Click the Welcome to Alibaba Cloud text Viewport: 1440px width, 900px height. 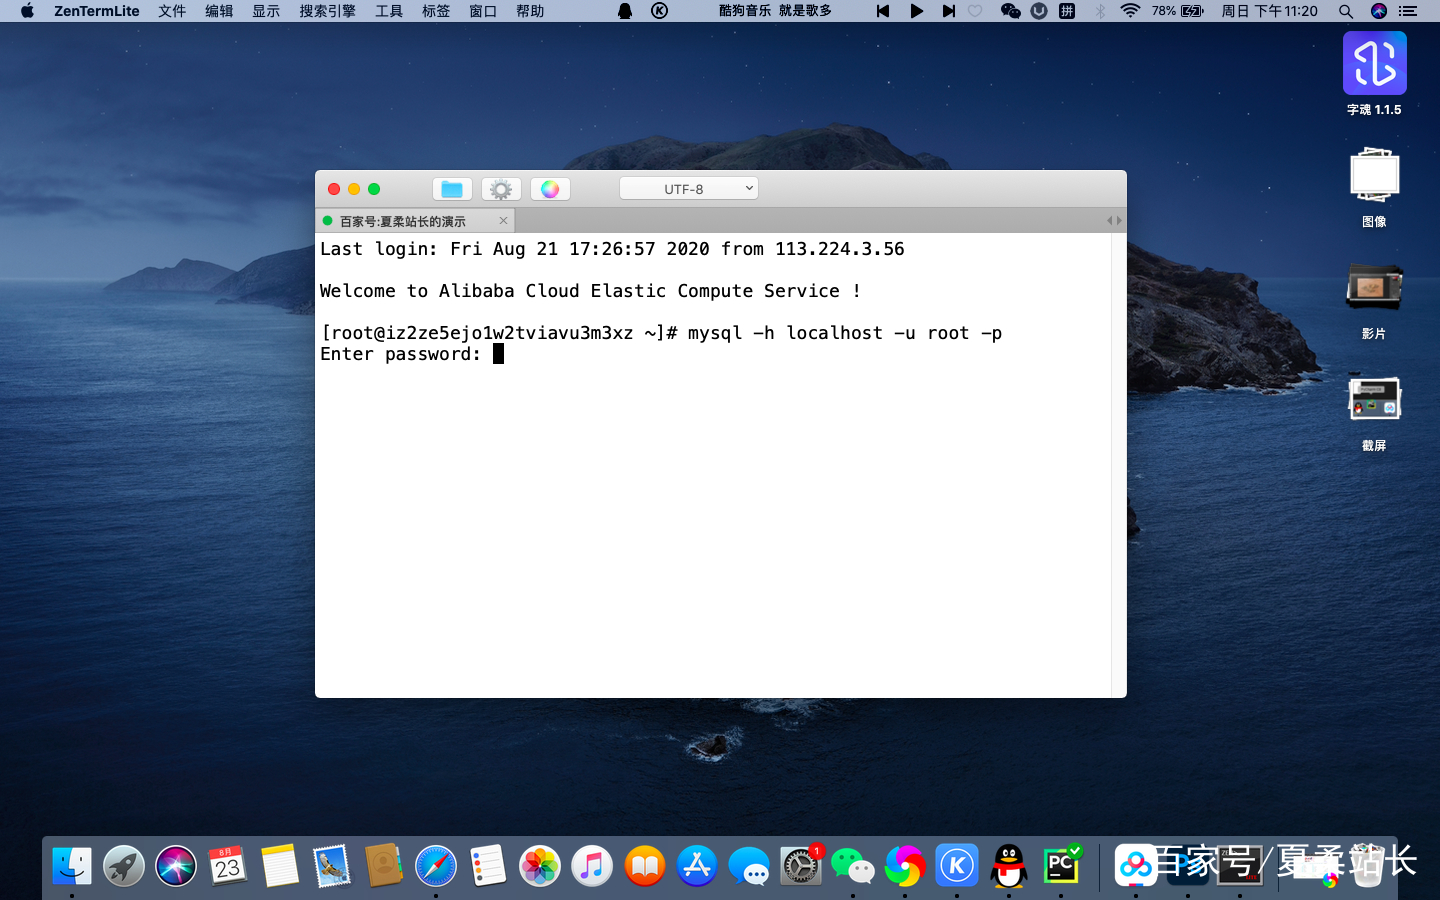590,291
